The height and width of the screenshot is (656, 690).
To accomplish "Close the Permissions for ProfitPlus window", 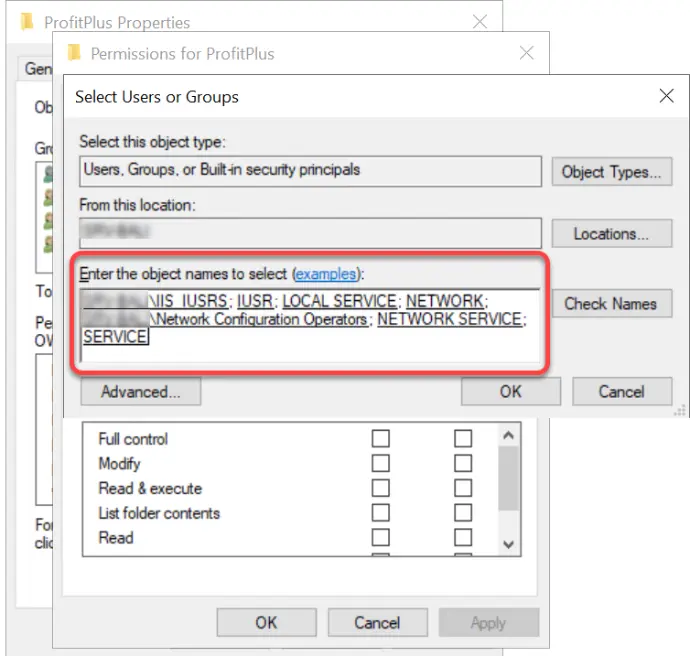I will pyautogui.click(x=526, y=53).
